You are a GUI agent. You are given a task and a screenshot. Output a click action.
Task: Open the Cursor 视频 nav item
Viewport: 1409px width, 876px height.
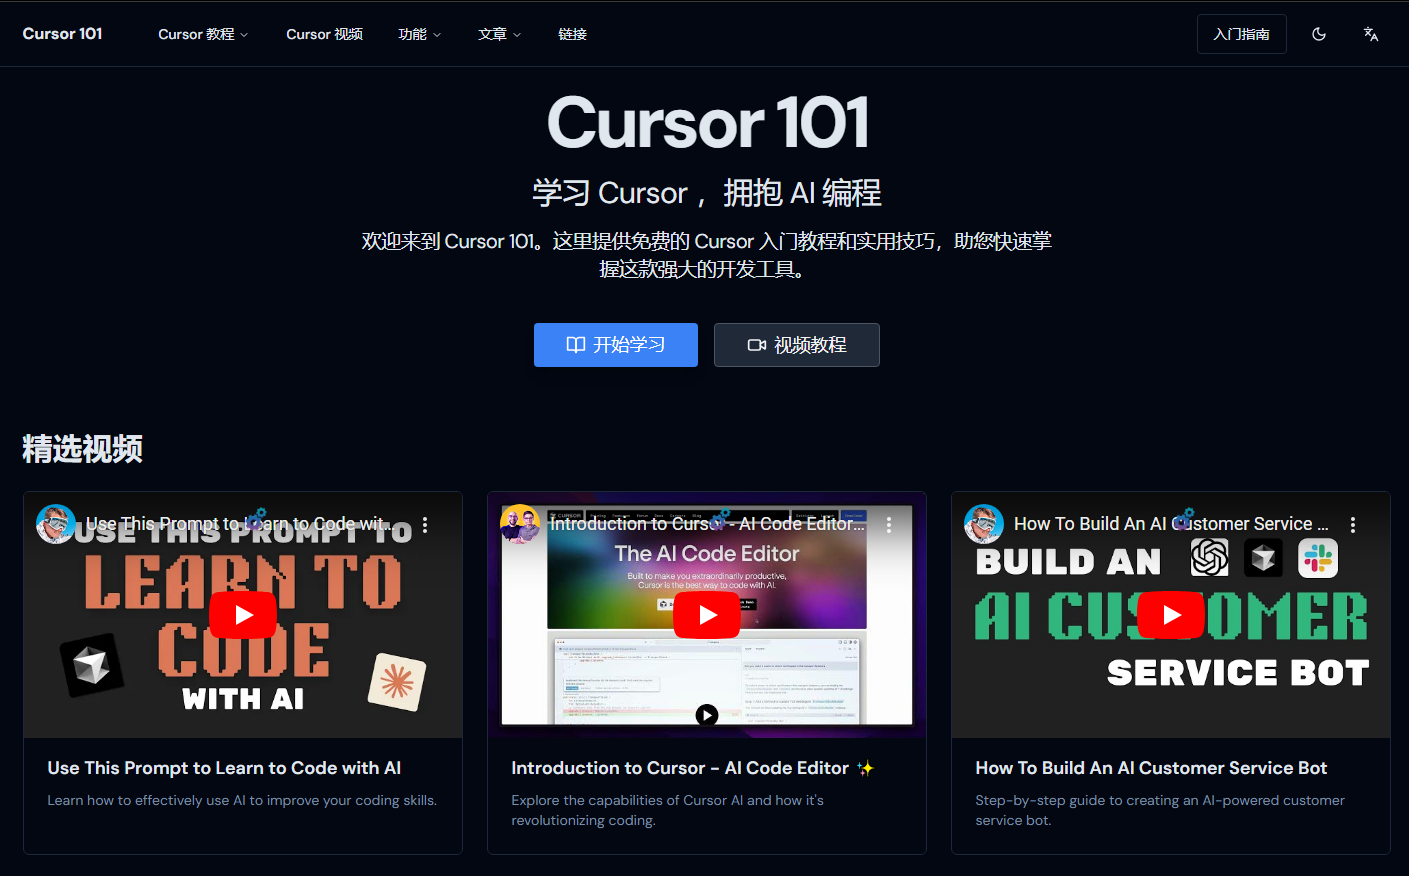324,34
